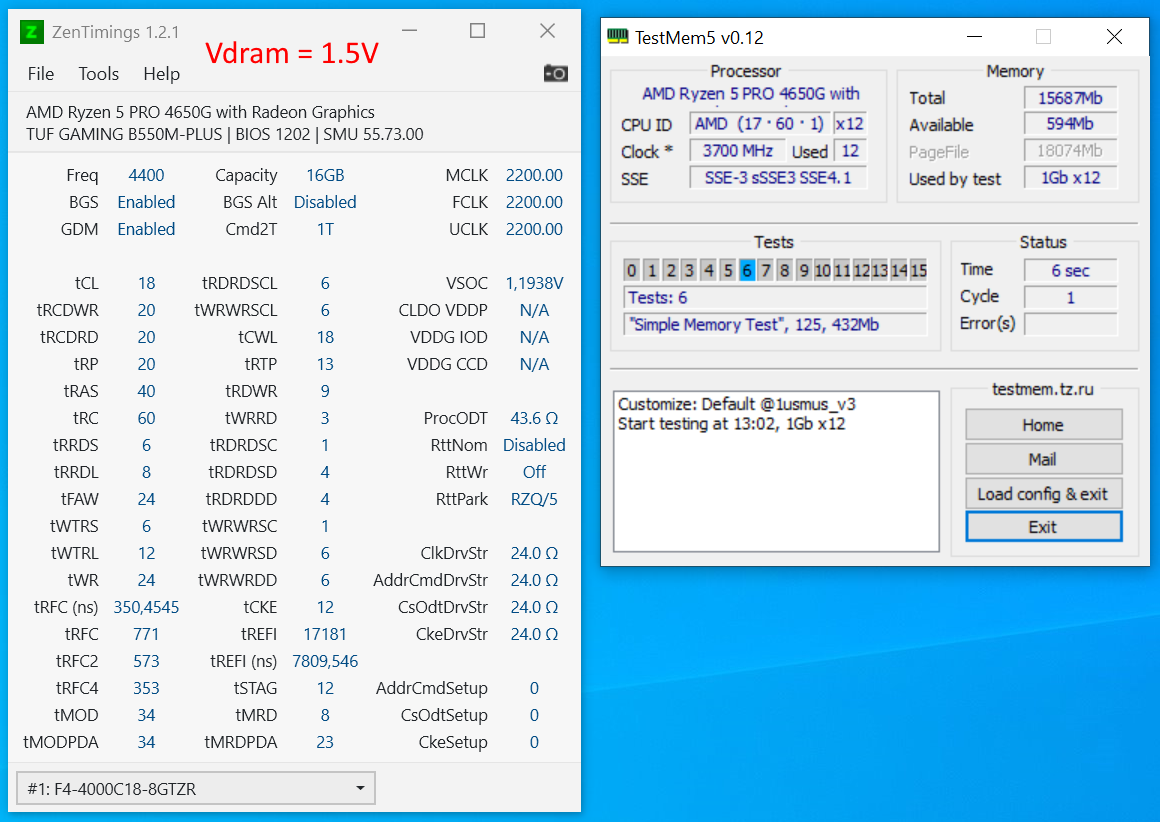Screen dimensions: 1160x822
Task: Click the Capacity value 16GB
Action: (x=326, y=175)
